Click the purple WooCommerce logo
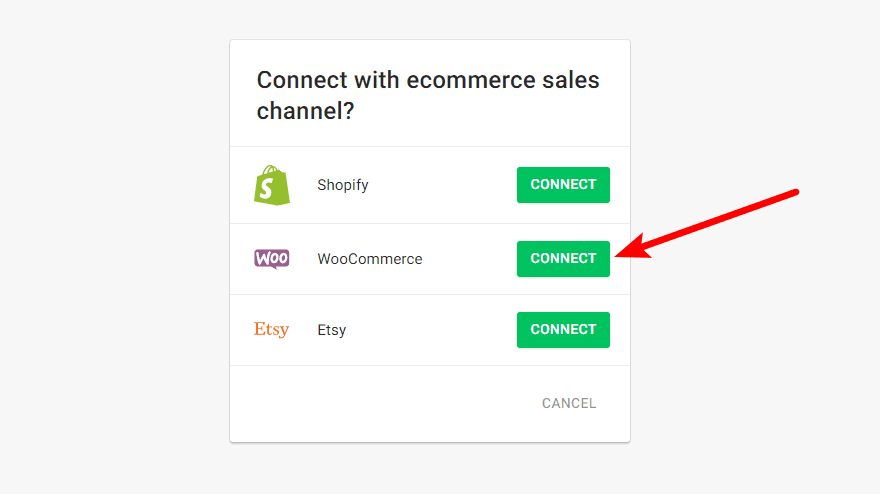The height and width of the screenshot is (494, 880). (272, 259)
